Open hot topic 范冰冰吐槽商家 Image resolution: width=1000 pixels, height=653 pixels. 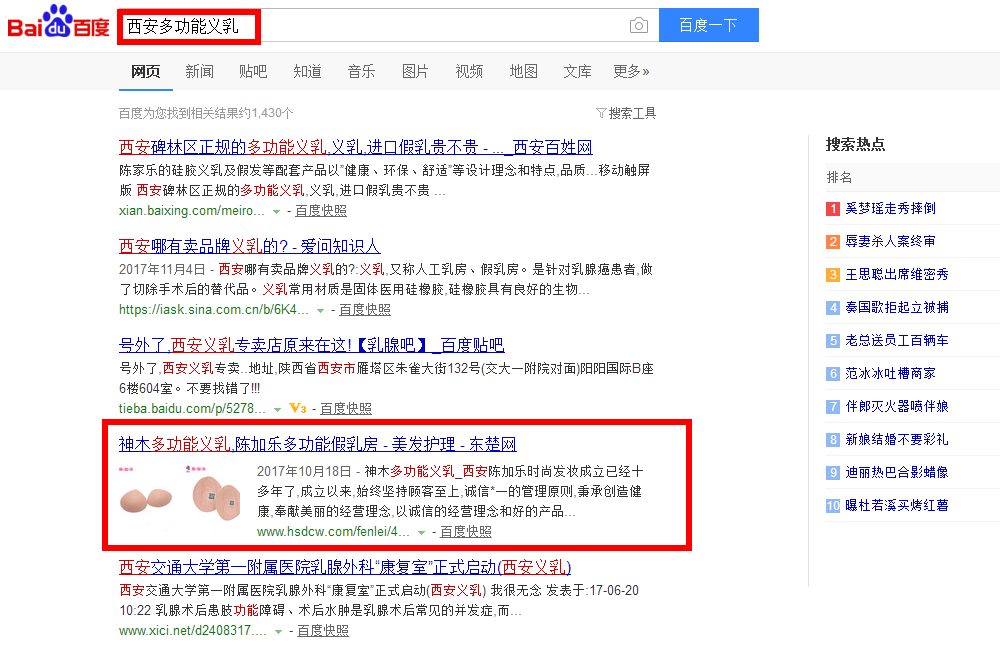click(x=890, y=374)
